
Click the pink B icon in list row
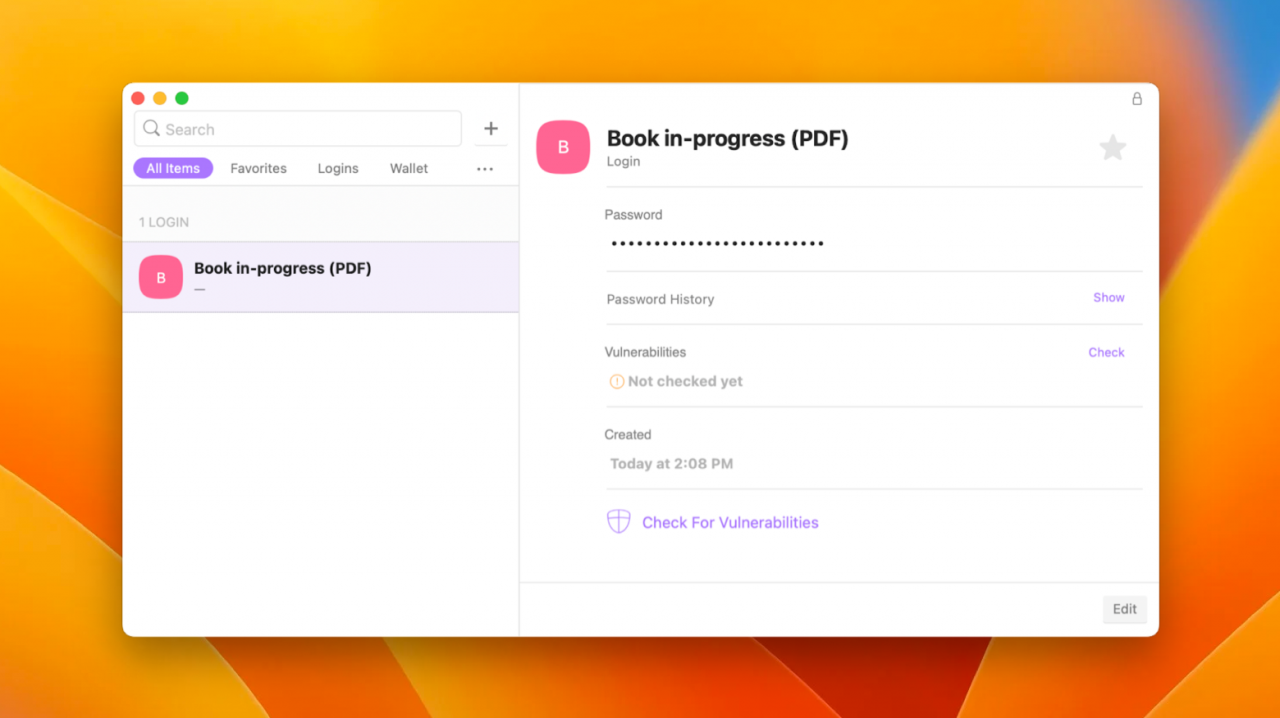click(161, 277)
